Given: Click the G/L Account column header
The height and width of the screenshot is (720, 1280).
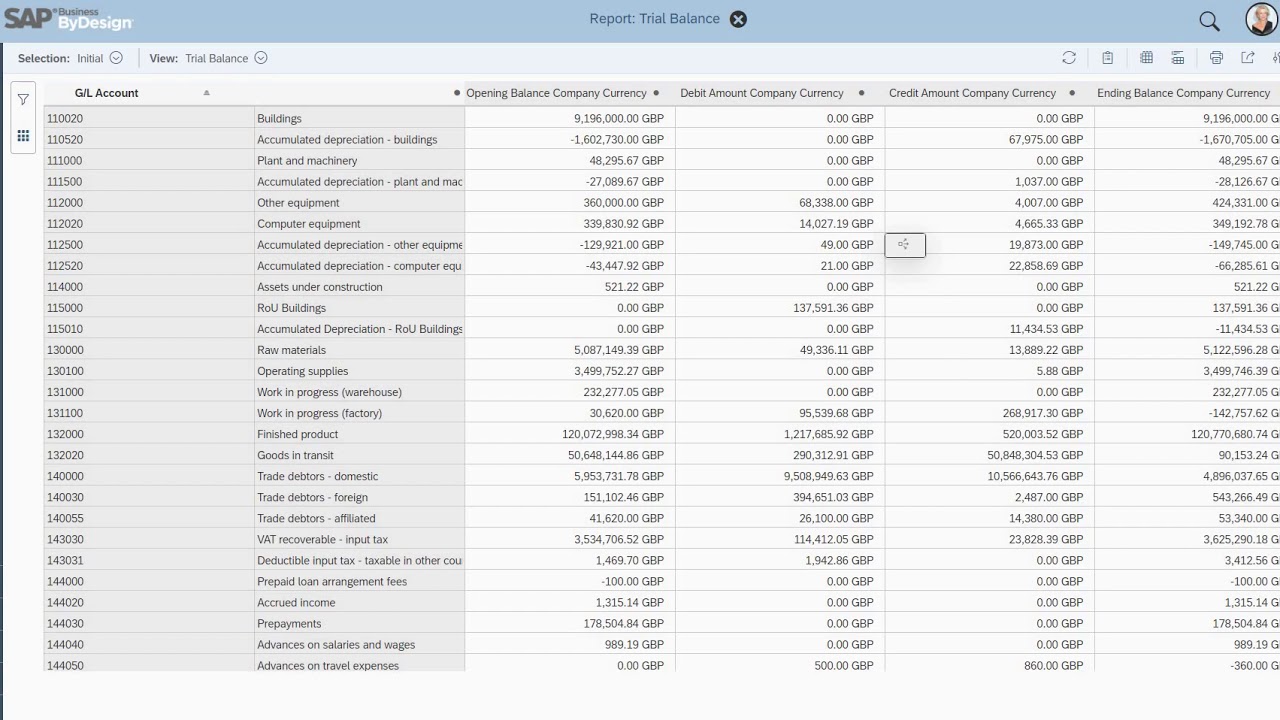Looking at the screenshot, I should pos(106,93).
